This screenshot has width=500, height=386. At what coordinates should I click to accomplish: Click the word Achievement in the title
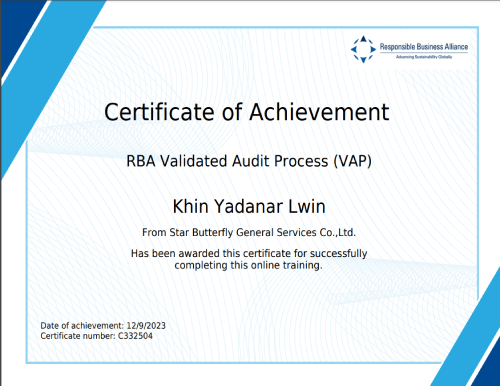319,112
